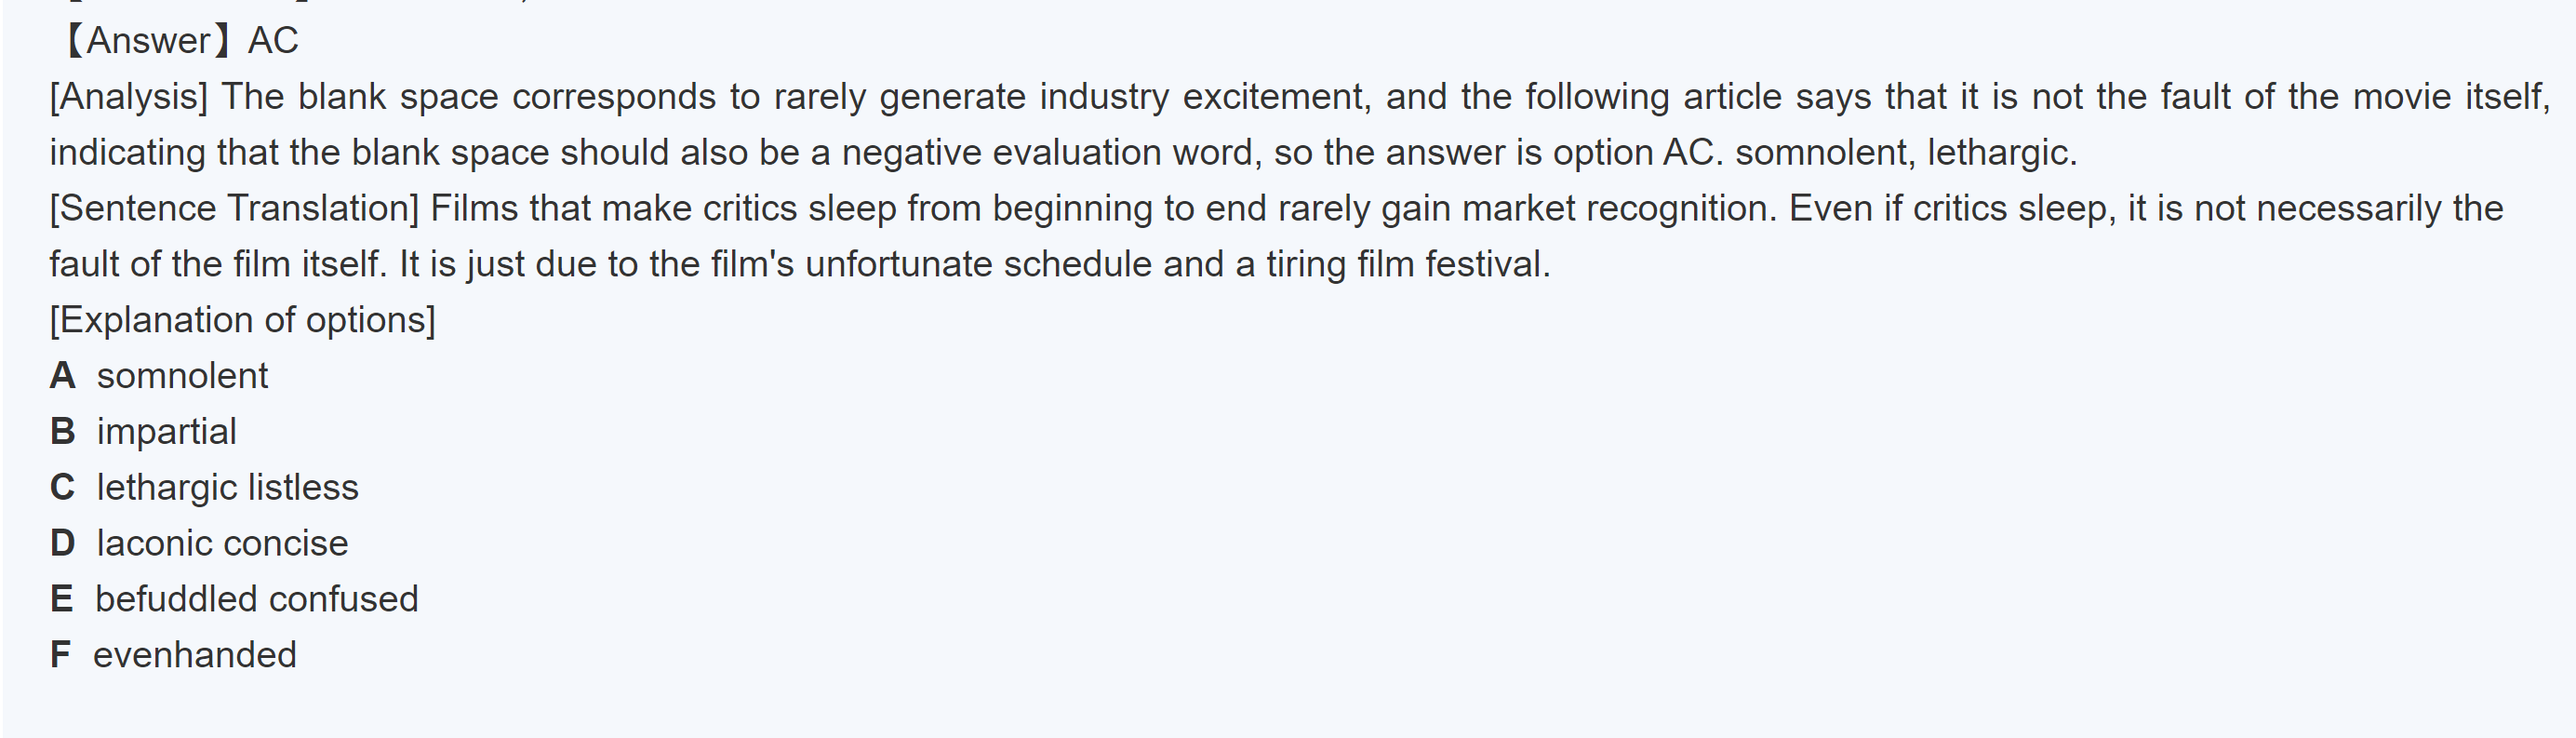Click the bold letter F

(x=60, y=655)
